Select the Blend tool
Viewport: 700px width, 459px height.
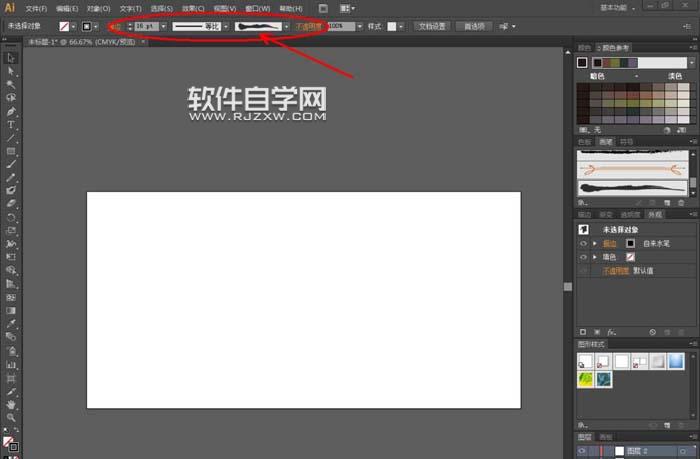click(x=11, y=337)
